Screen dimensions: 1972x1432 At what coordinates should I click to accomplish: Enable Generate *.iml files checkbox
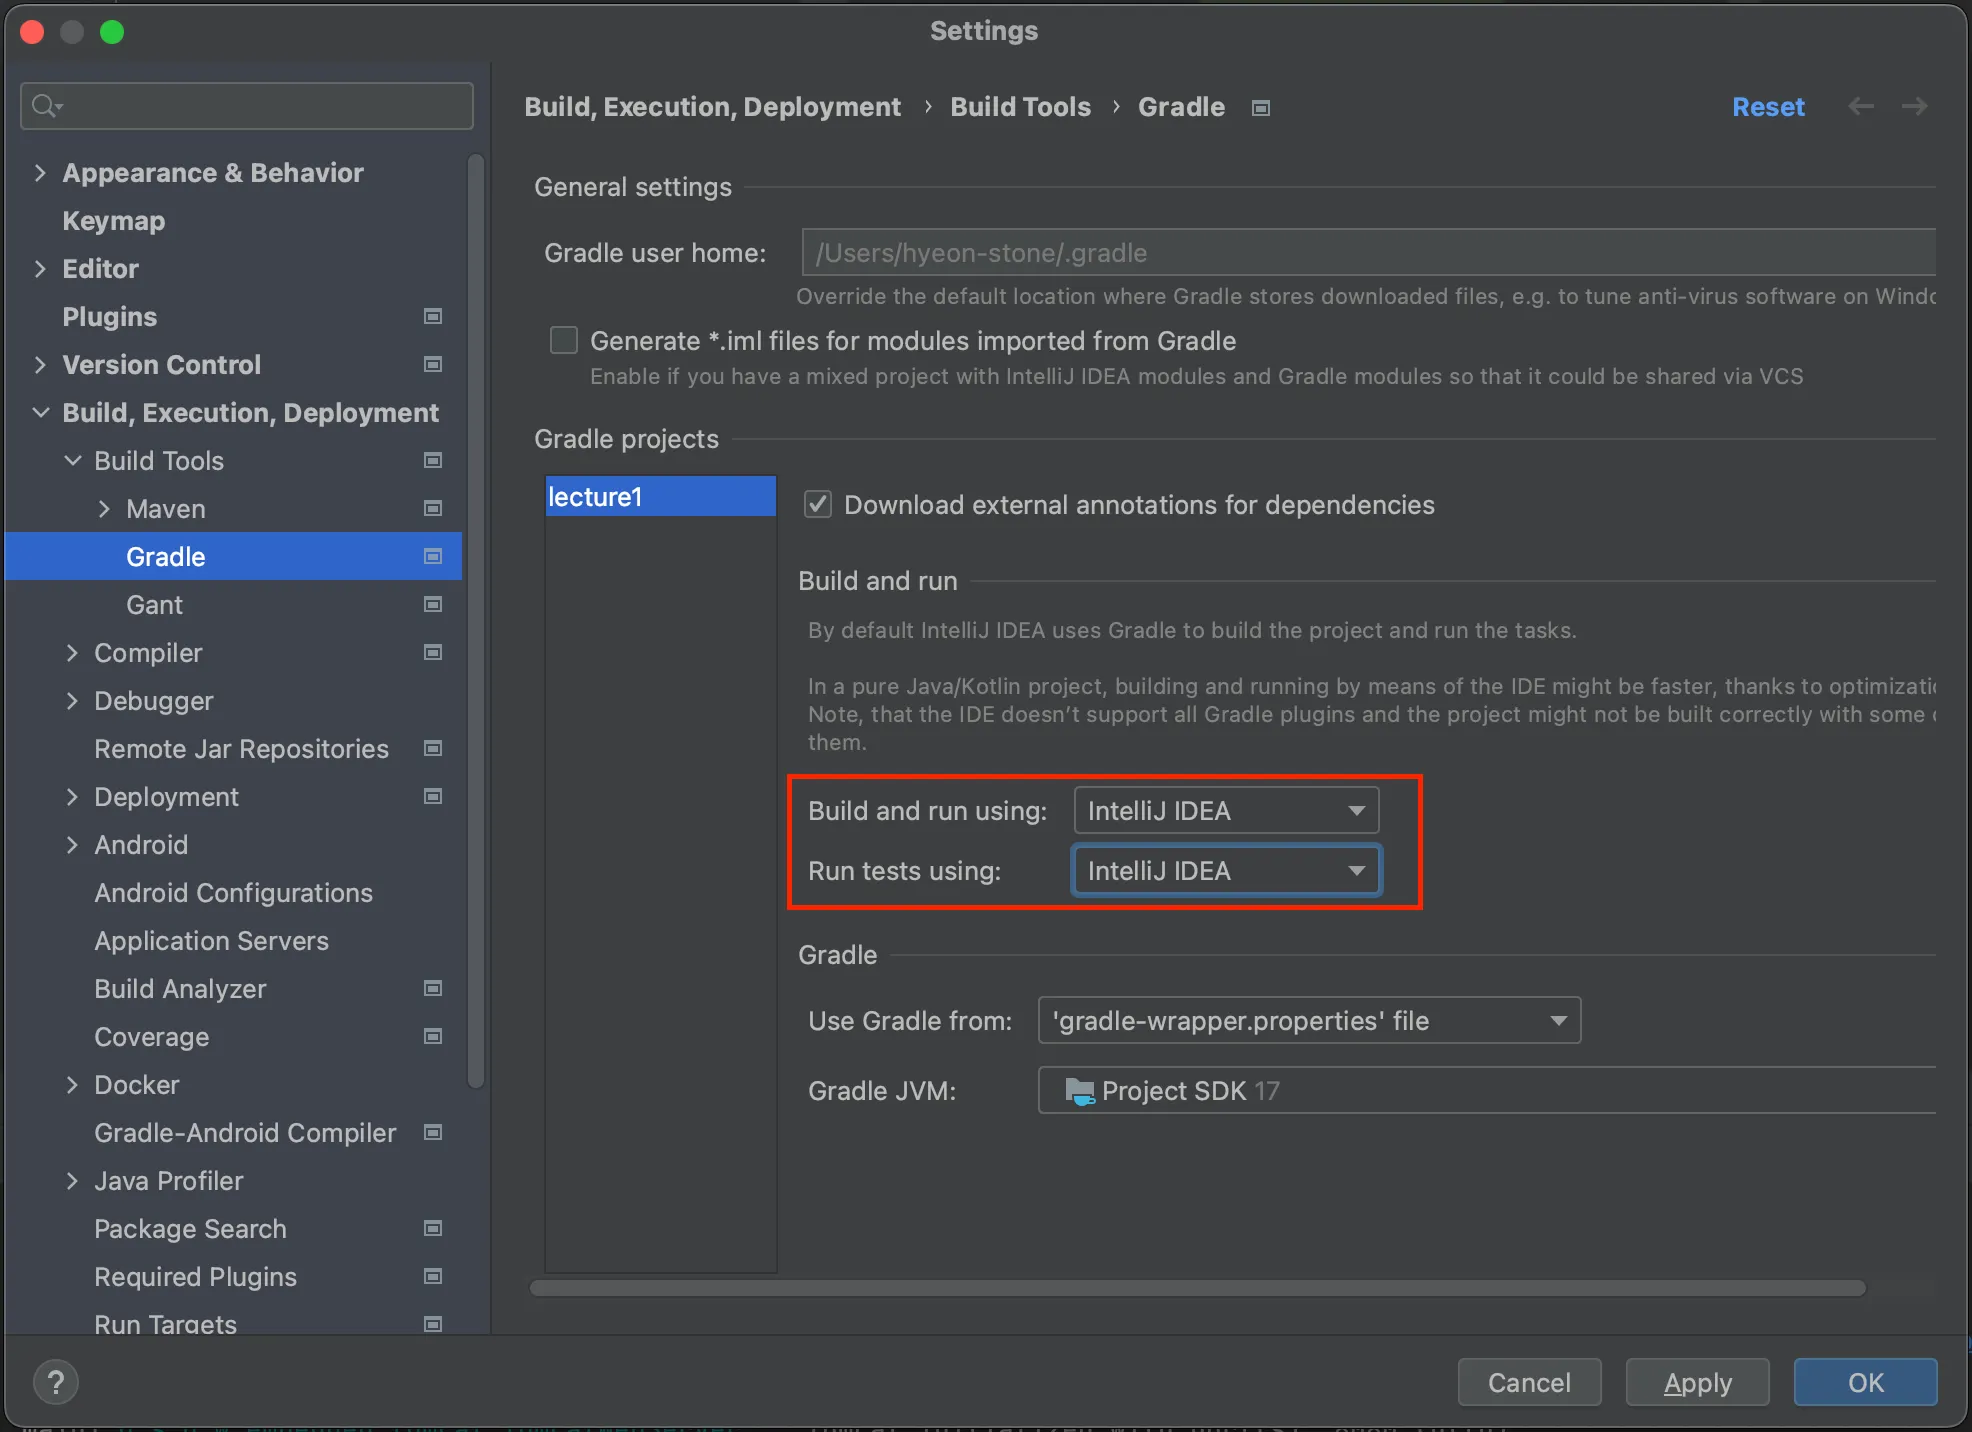pos(564,341)
